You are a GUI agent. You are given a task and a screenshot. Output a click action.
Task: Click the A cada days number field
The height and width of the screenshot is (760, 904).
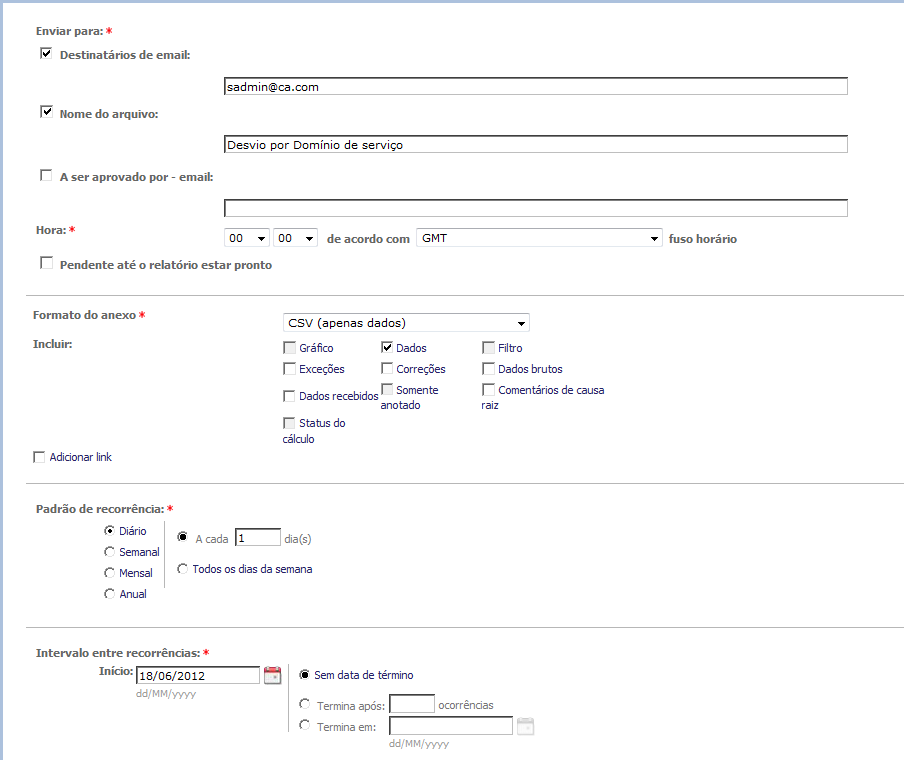point(257,538)
